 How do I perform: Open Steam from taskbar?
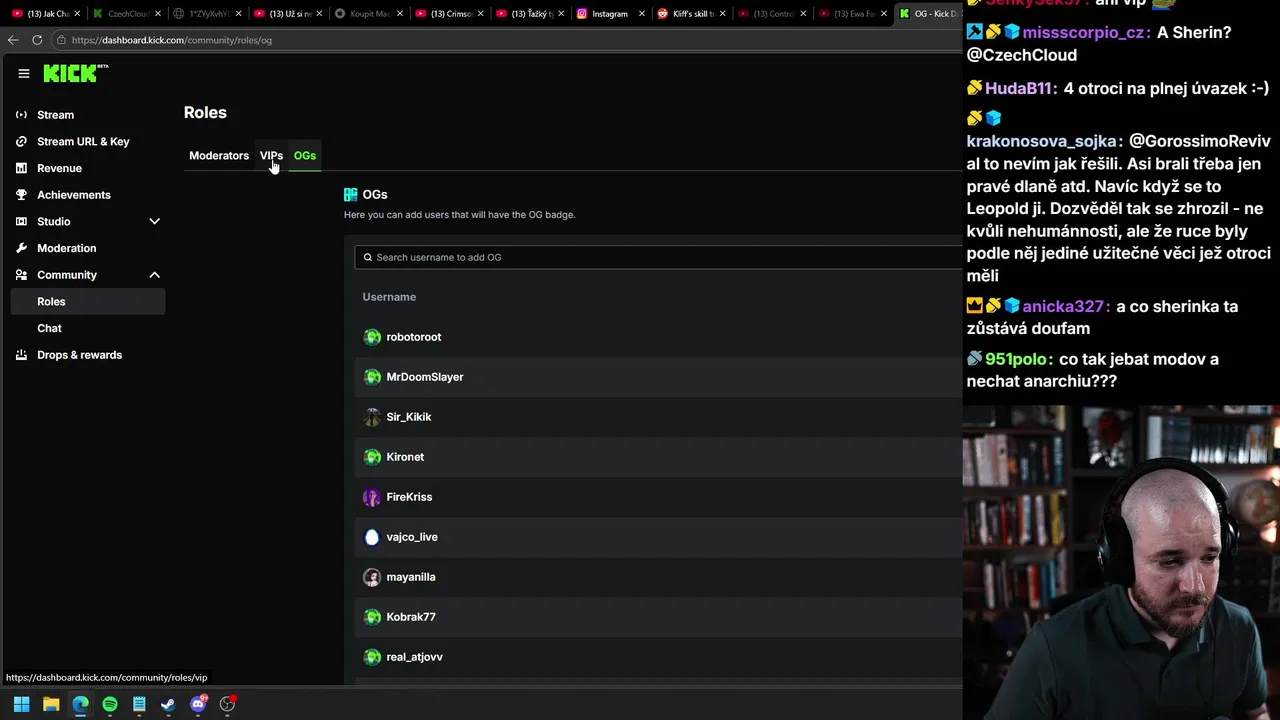pyautogui.click(x=168, y=704)
